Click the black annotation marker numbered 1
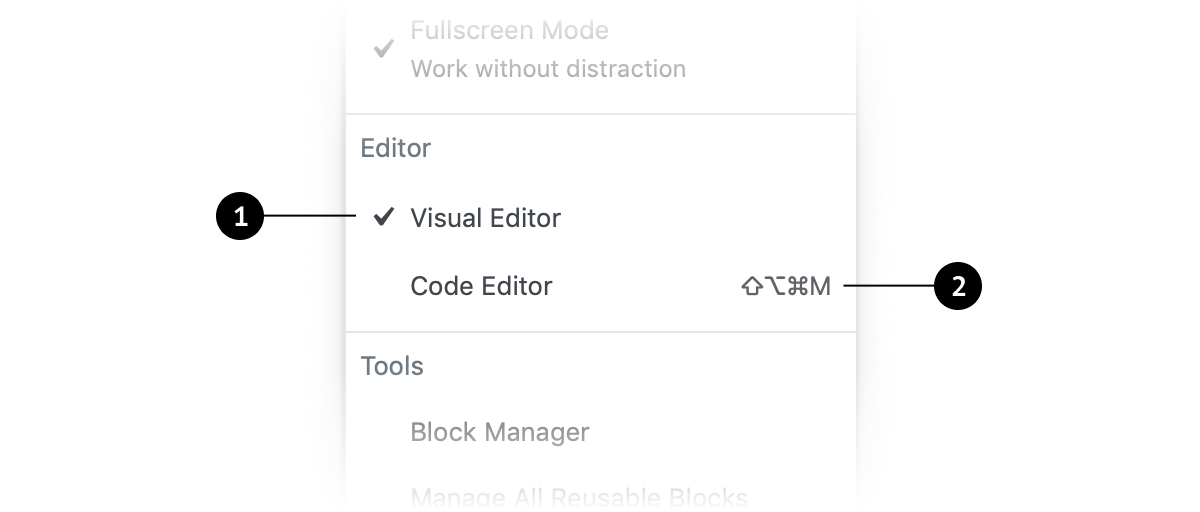1200x512 pixels. click(x=239, y=217)
